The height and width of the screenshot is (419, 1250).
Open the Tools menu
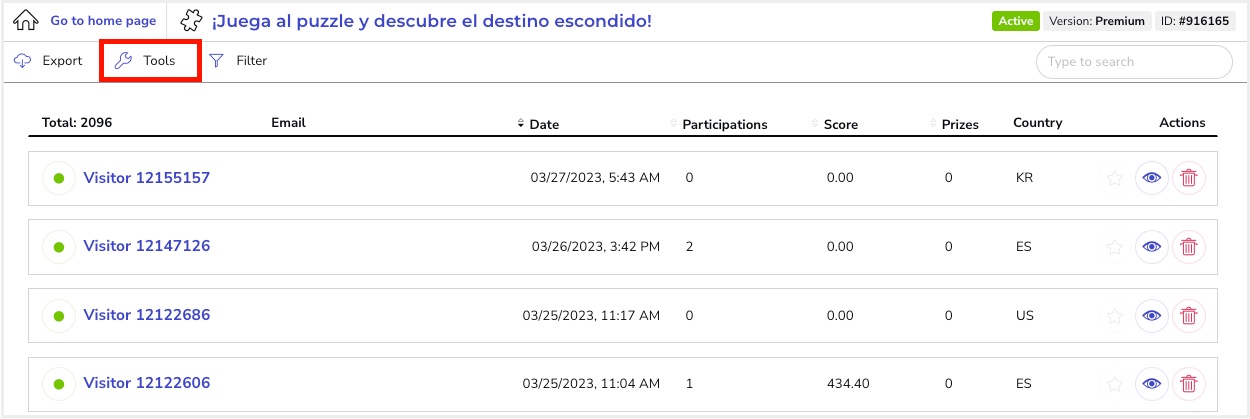[x=151, y=61]
